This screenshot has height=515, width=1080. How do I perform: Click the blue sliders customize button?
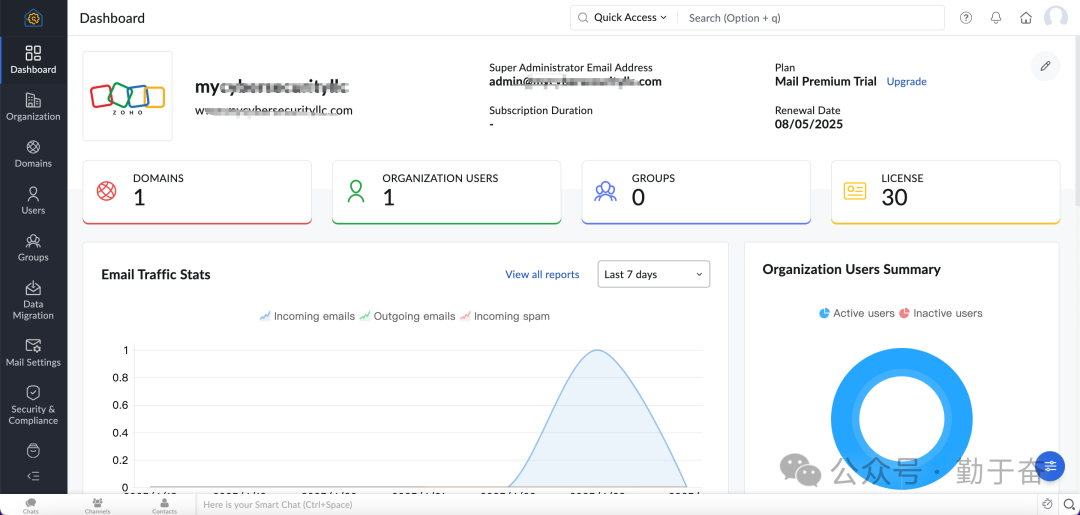coord(1050,466)
